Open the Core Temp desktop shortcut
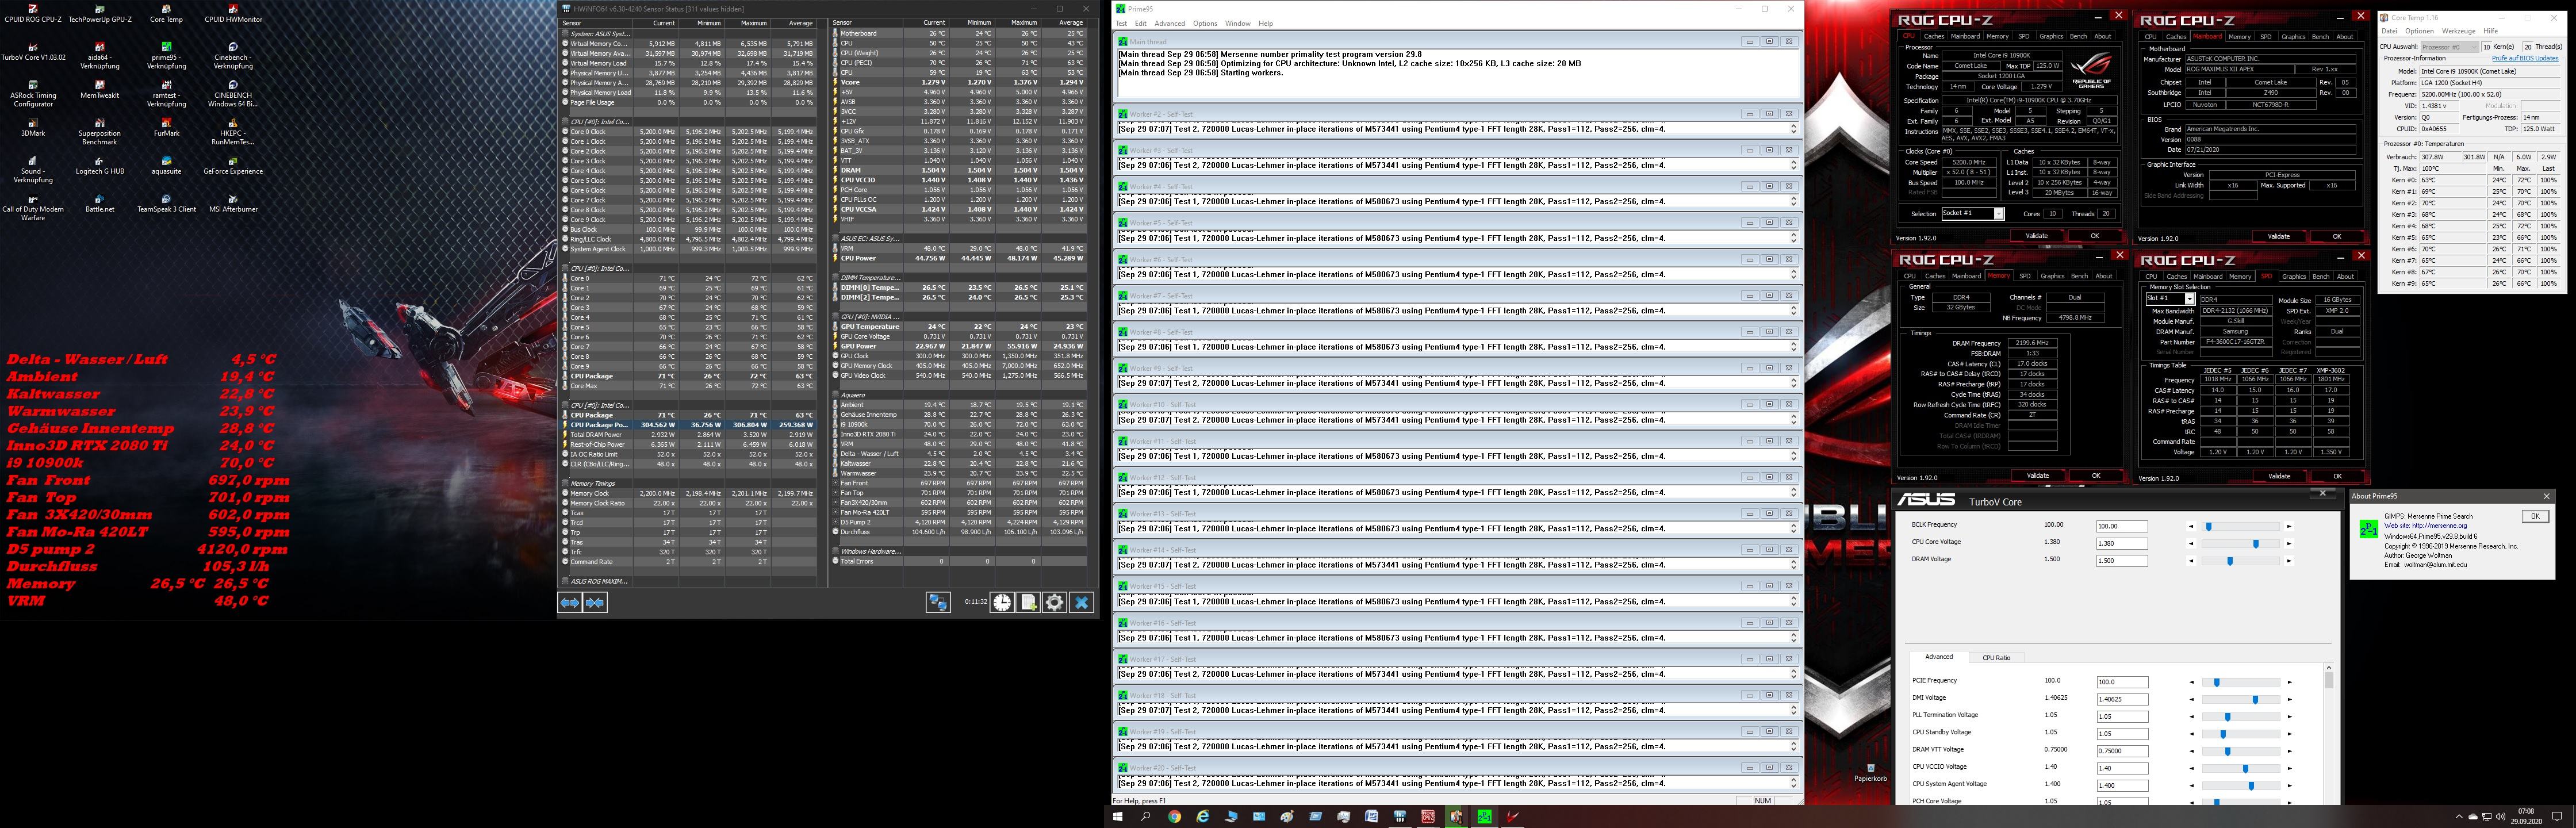The image size is (2576, 828). [166, 14]
